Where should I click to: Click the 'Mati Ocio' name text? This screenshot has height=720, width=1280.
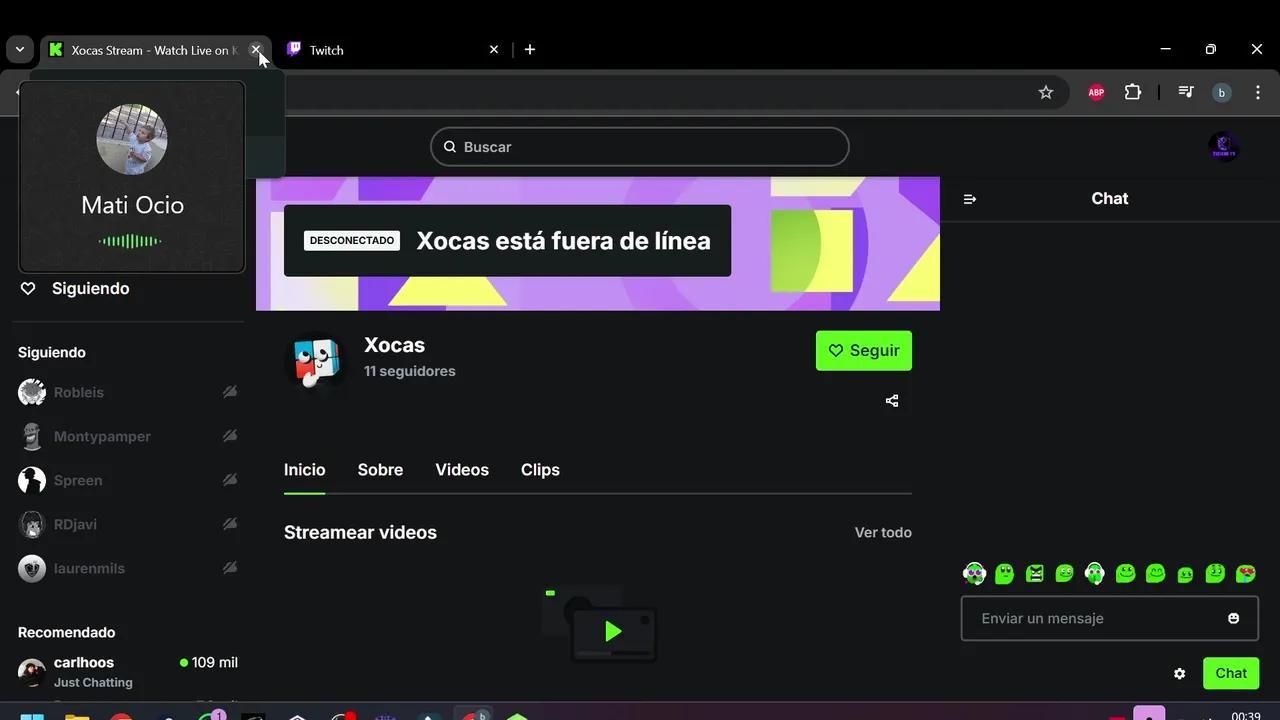pyautogui.click(x=132, y=206)
